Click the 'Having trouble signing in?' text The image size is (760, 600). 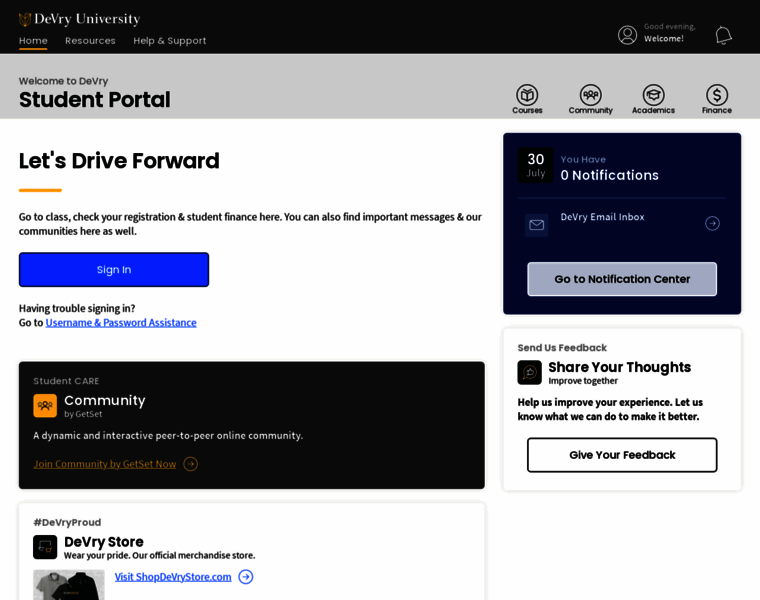point(77,309)
